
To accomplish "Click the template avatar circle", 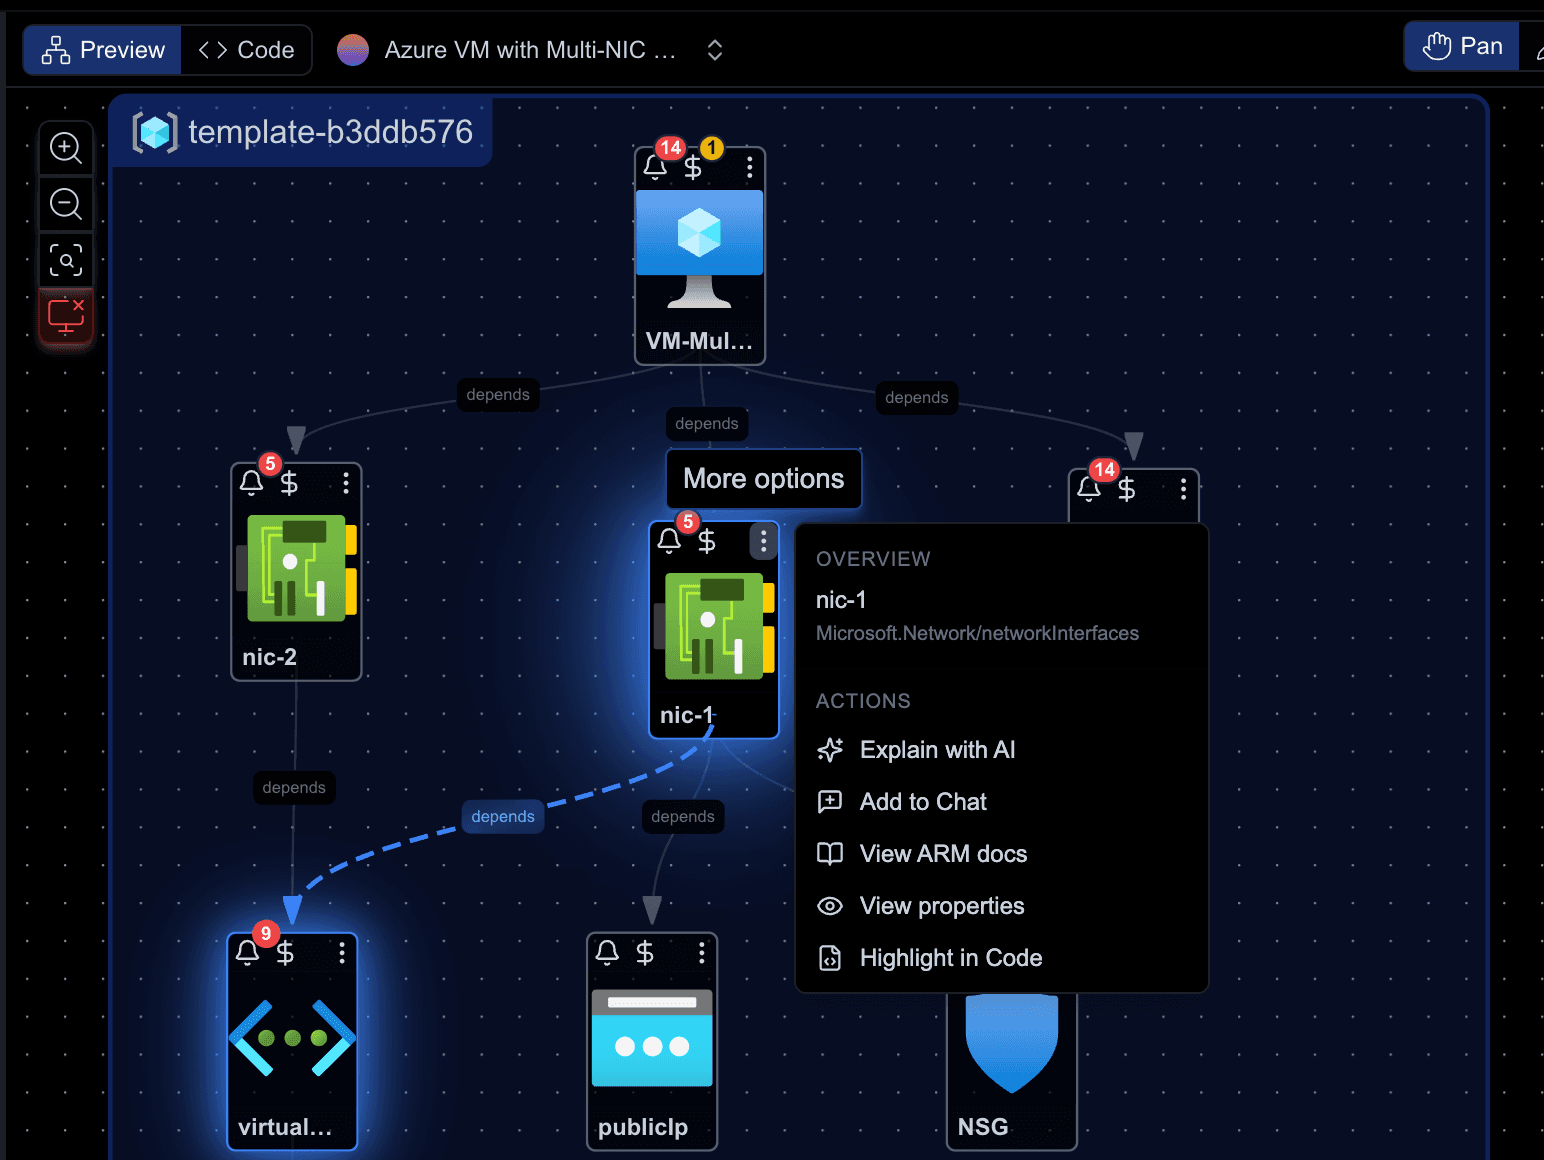I will 353,50.
